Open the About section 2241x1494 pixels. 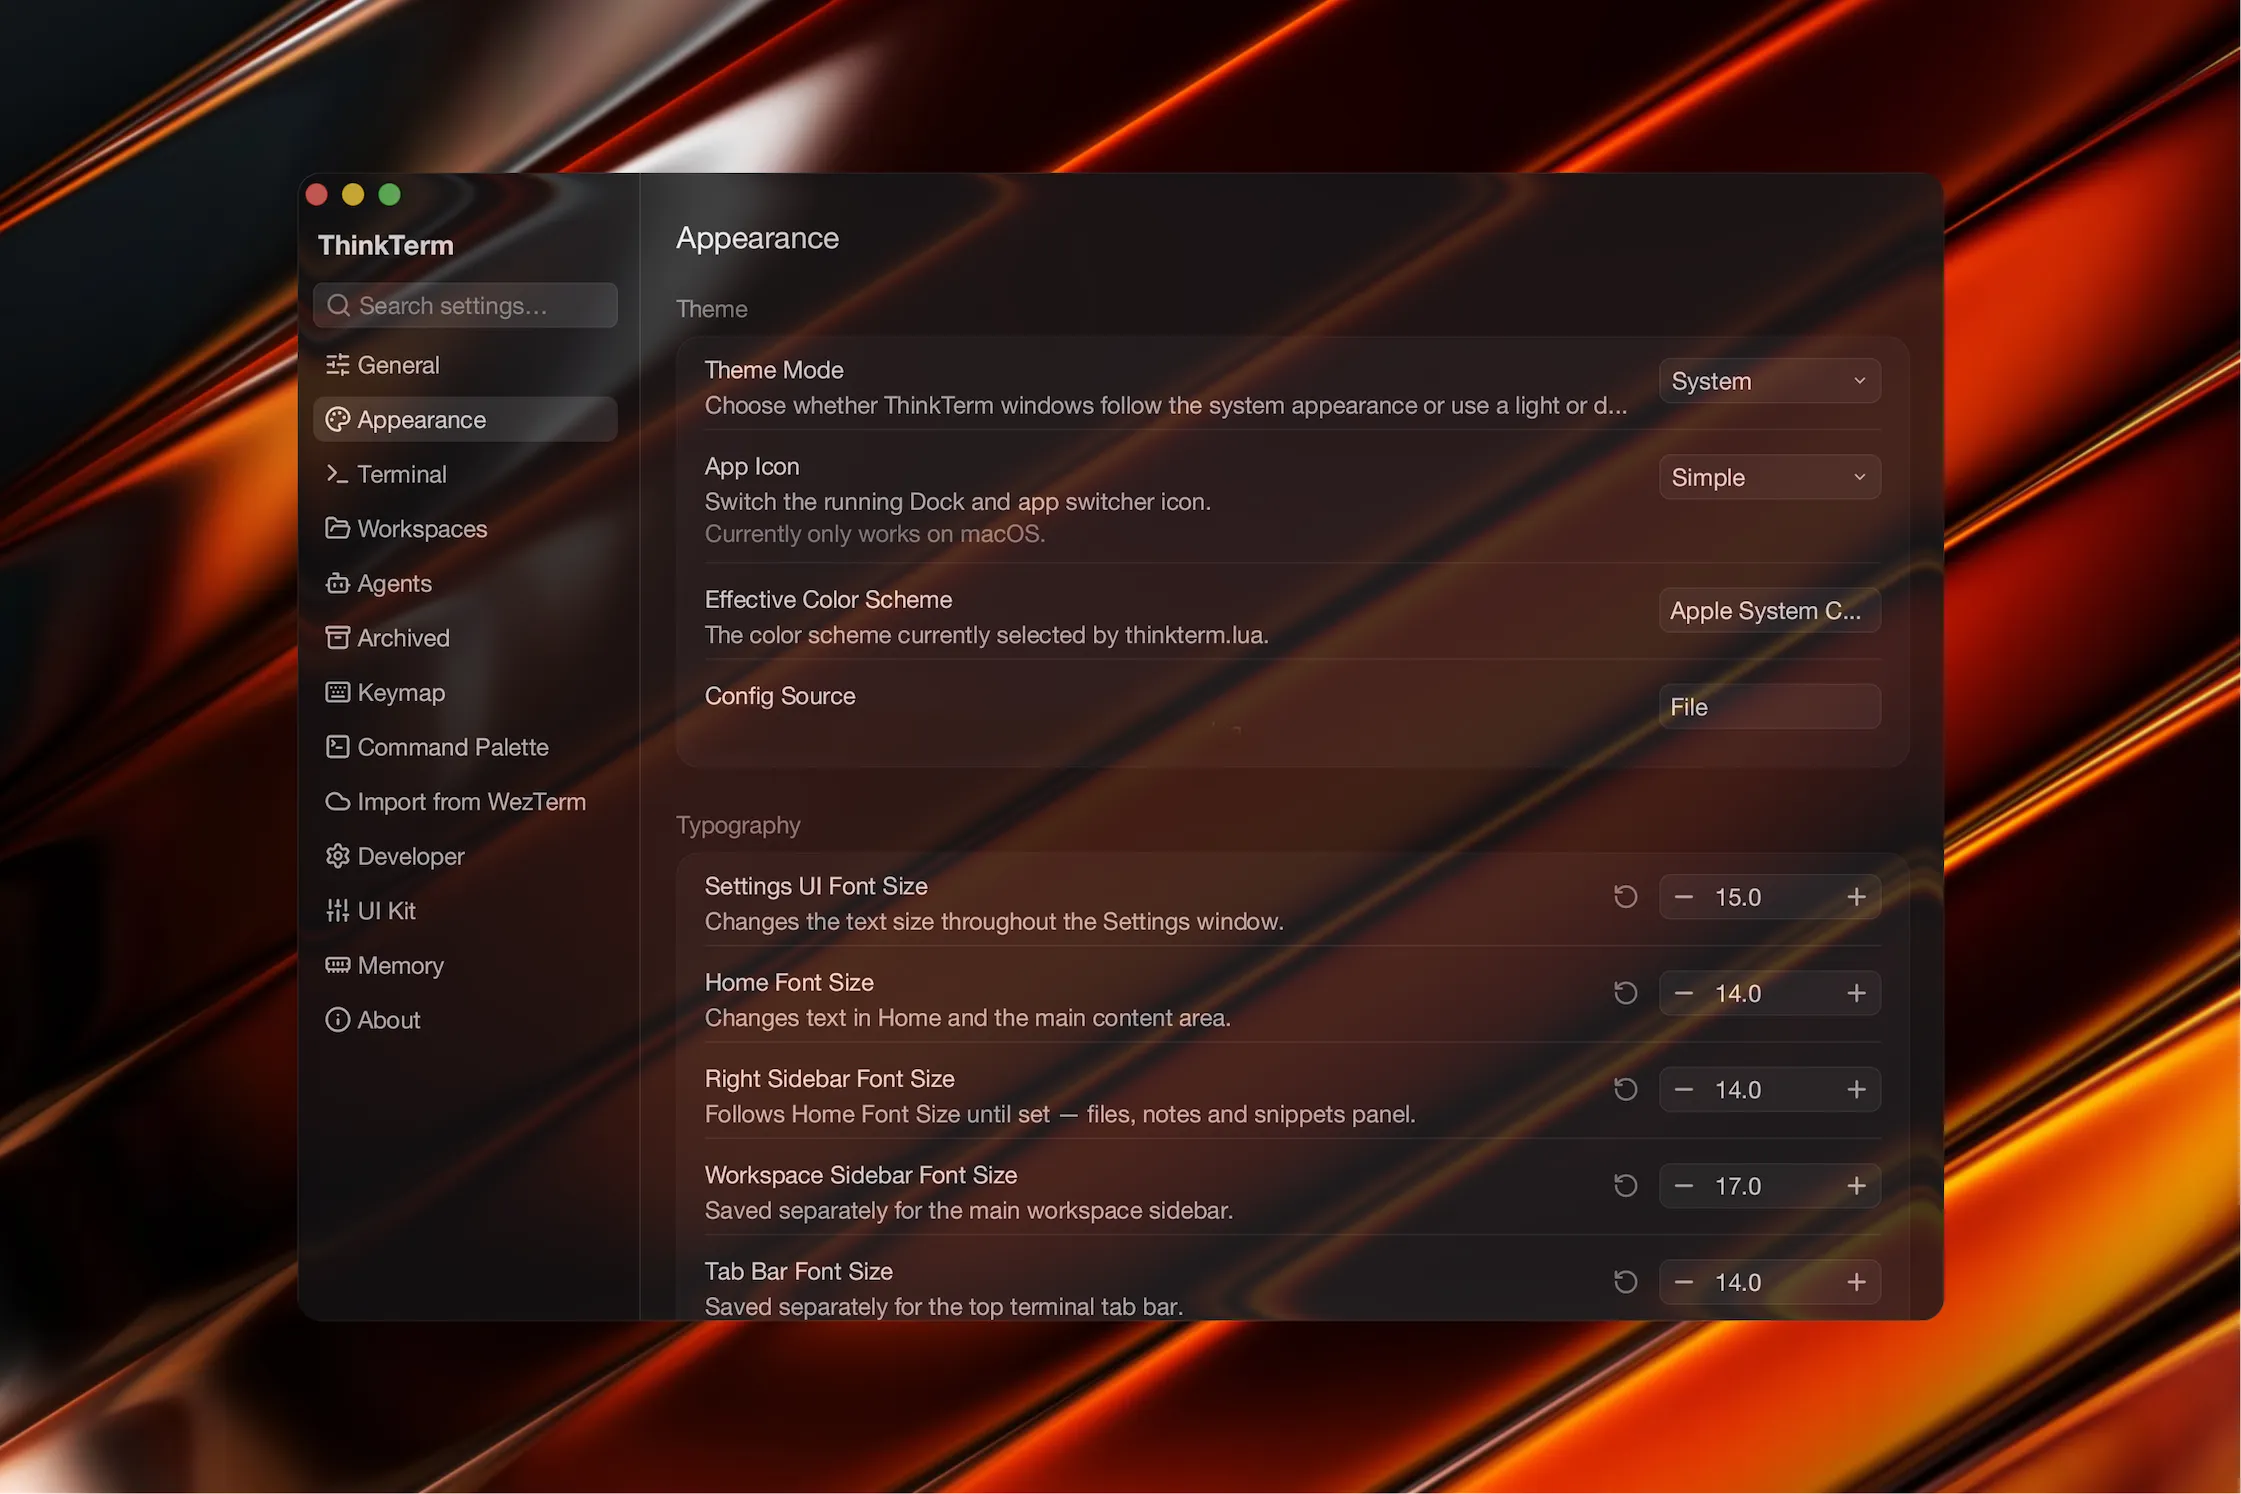tap(465, 1019)
